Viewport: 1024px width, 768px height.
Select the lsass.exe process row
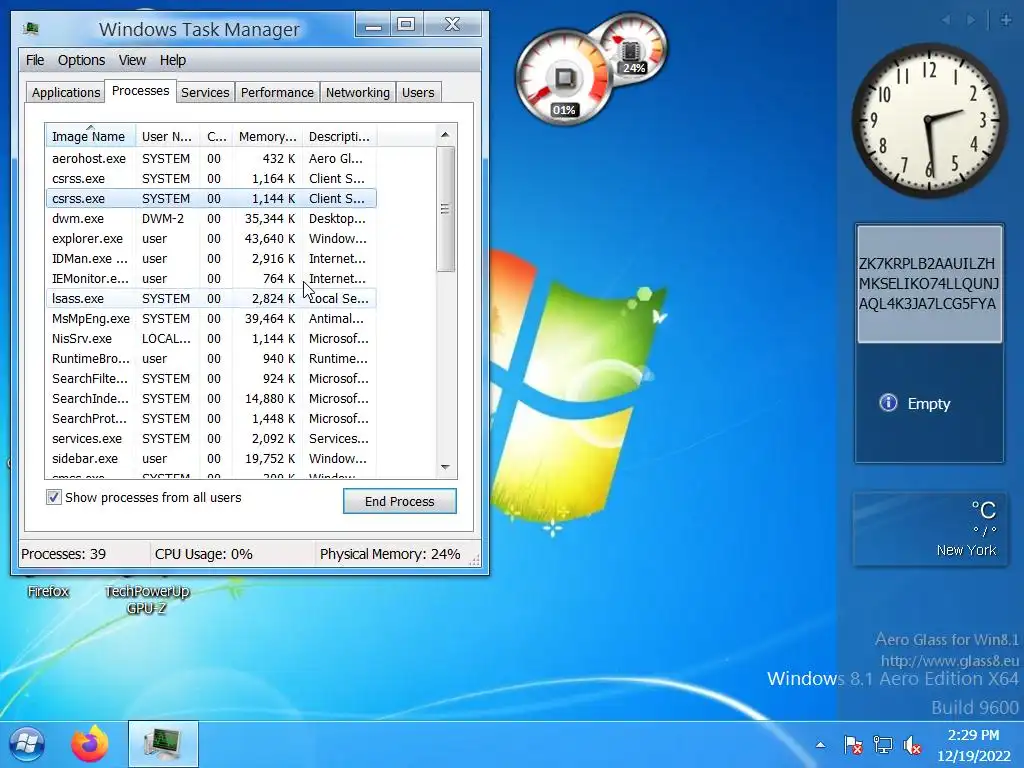(211, 298)
